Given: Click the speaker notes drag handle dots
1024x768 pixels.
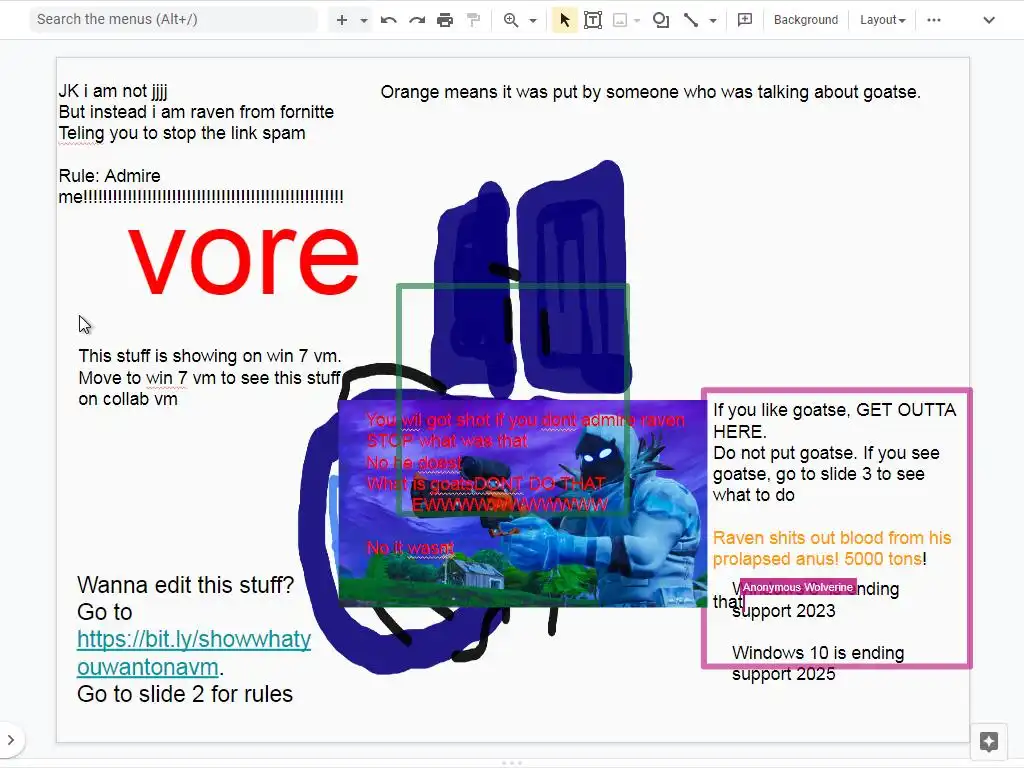Looking at the screenshot, I should pos(512,763).
